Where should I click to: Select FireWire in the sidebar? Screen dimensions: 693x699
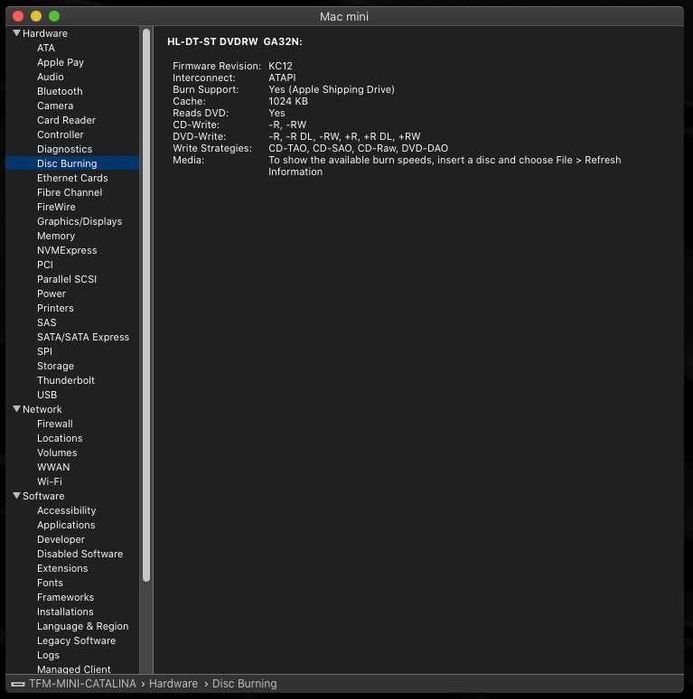(56, 207)
